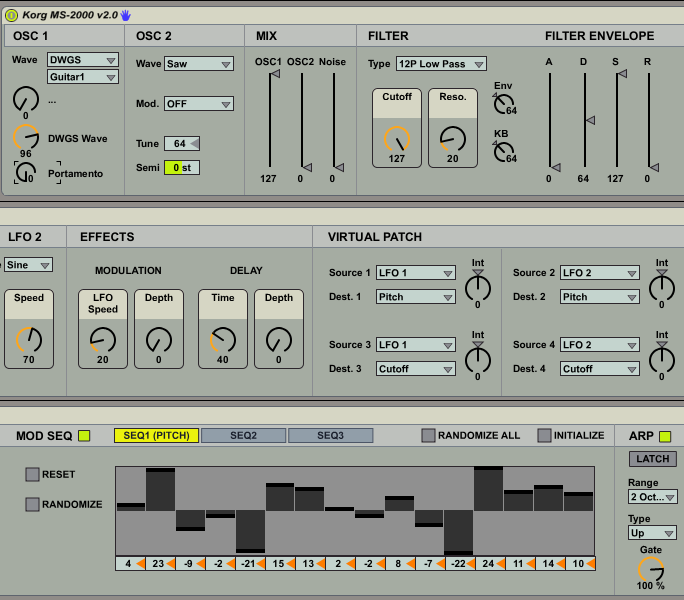Click the Korg MS-2000 device power icon
684x600 pixels.
click(x=11, y=15)
